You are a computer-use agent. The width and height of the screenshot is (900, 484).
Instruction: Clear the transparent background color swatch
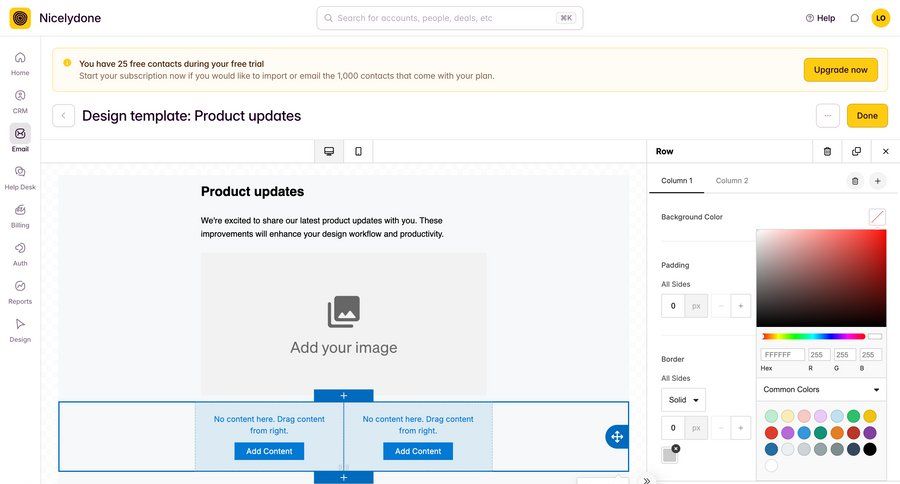click(x=877, y=216)
